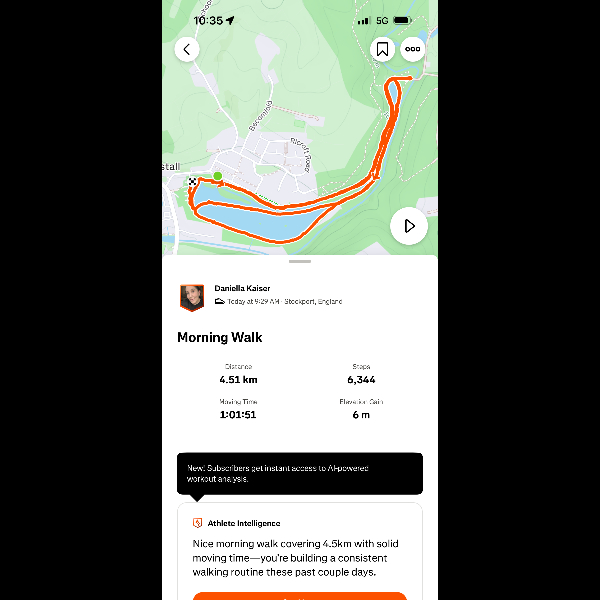Tap the shoe activity type icon
This screenshot has width=600, height=600.
pos(219,302)
